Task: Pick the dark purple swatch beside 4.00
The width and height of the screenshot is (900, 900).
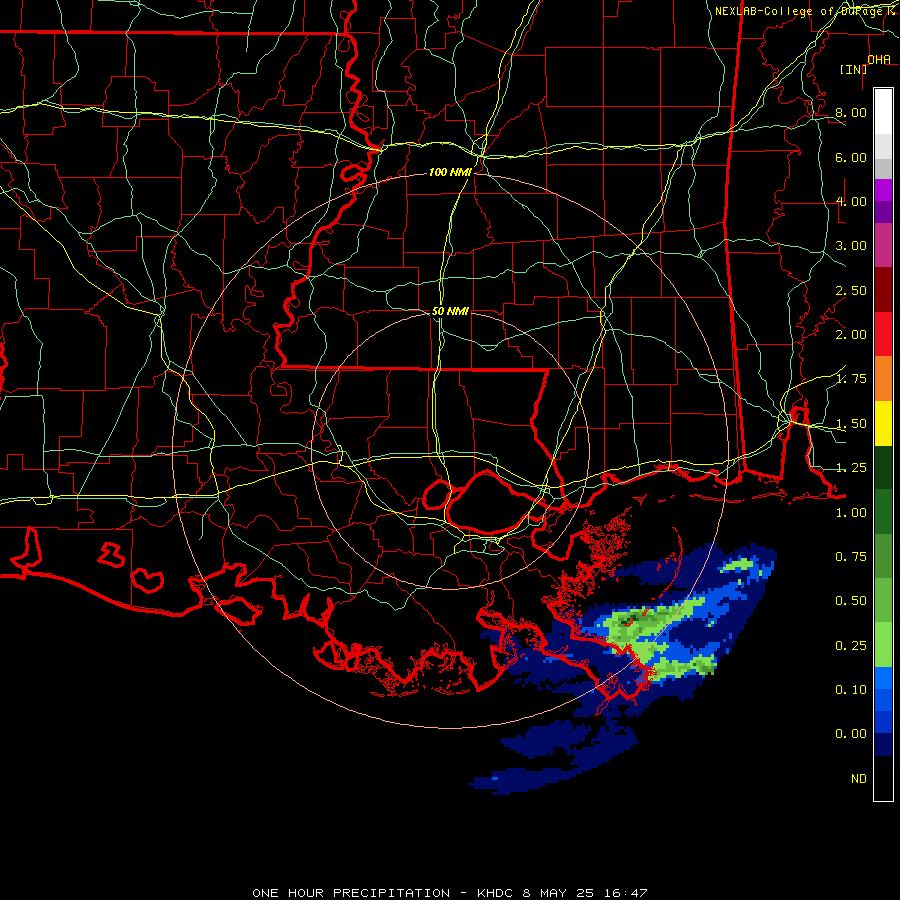Action: click(883, 212)
